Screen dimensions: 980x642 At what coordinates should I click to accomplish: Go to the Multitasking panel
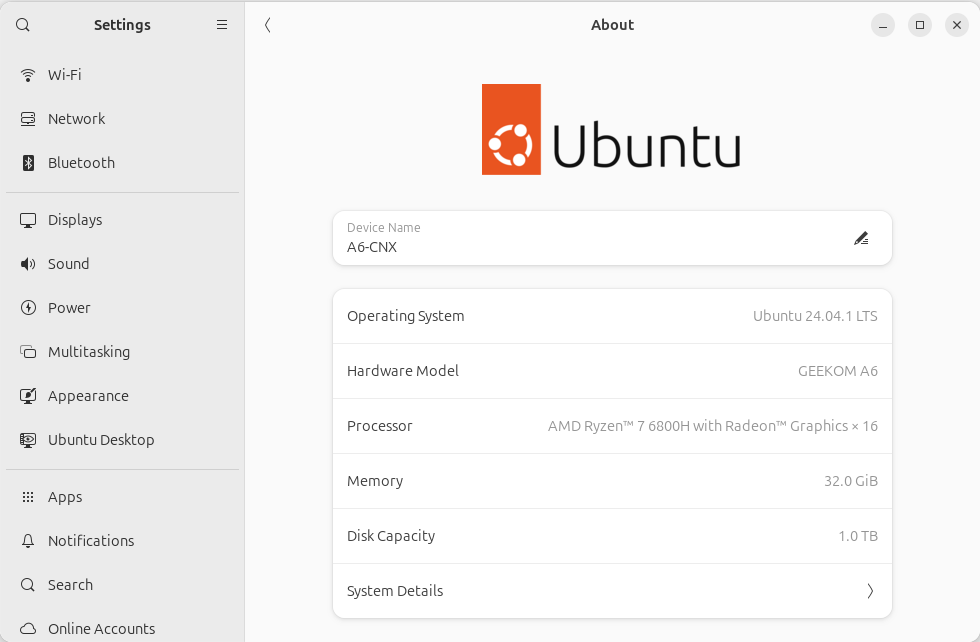(x=122, y=352)
